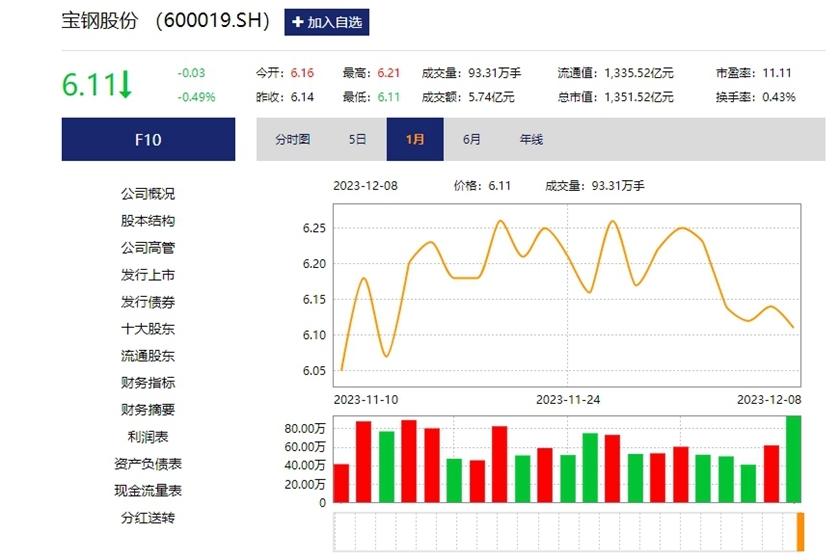
Task: Click the 最高 6.21 value
Action: (388, 73)
